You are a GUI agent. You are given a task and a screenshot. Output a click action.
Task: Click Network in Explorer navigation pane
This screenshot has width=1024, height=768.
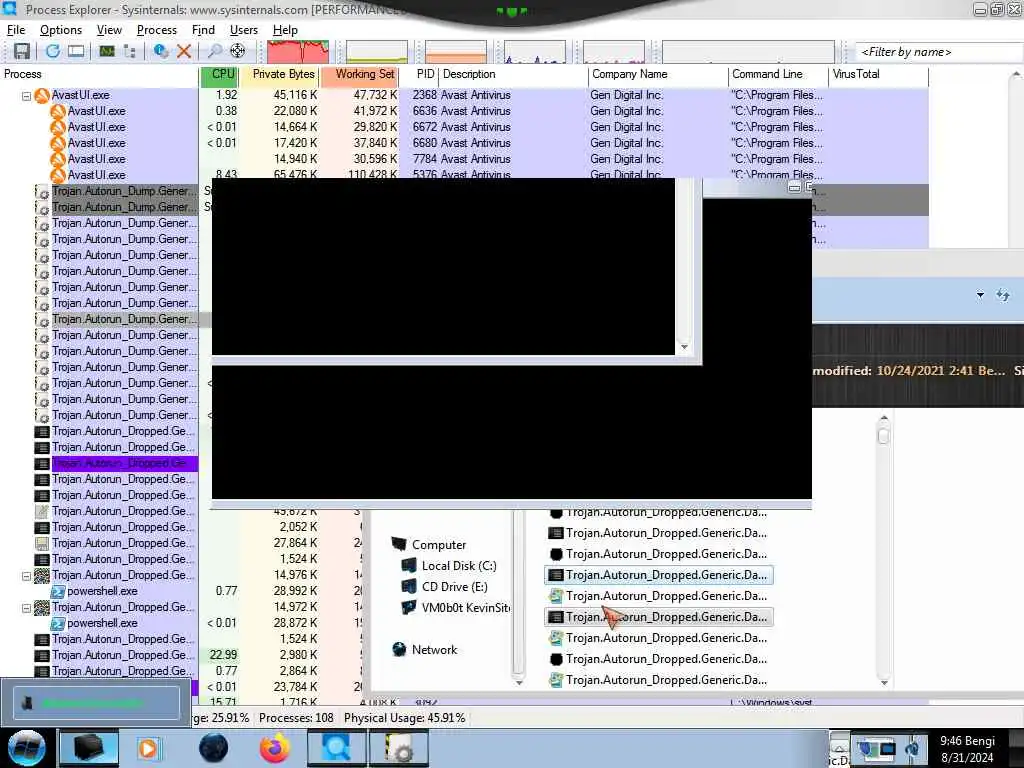click(x=434, y=650)
